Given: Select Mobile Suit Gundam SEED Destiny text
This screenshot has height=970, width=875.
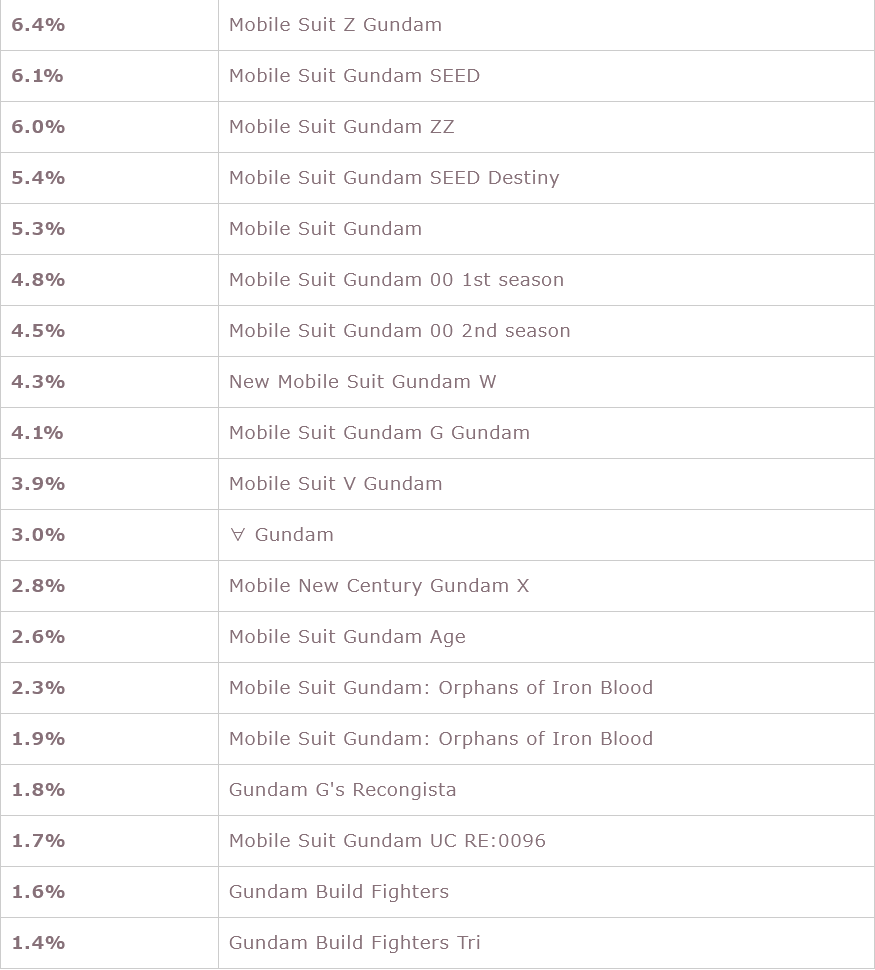Looking at the screenshot, I should pos(394,178).
